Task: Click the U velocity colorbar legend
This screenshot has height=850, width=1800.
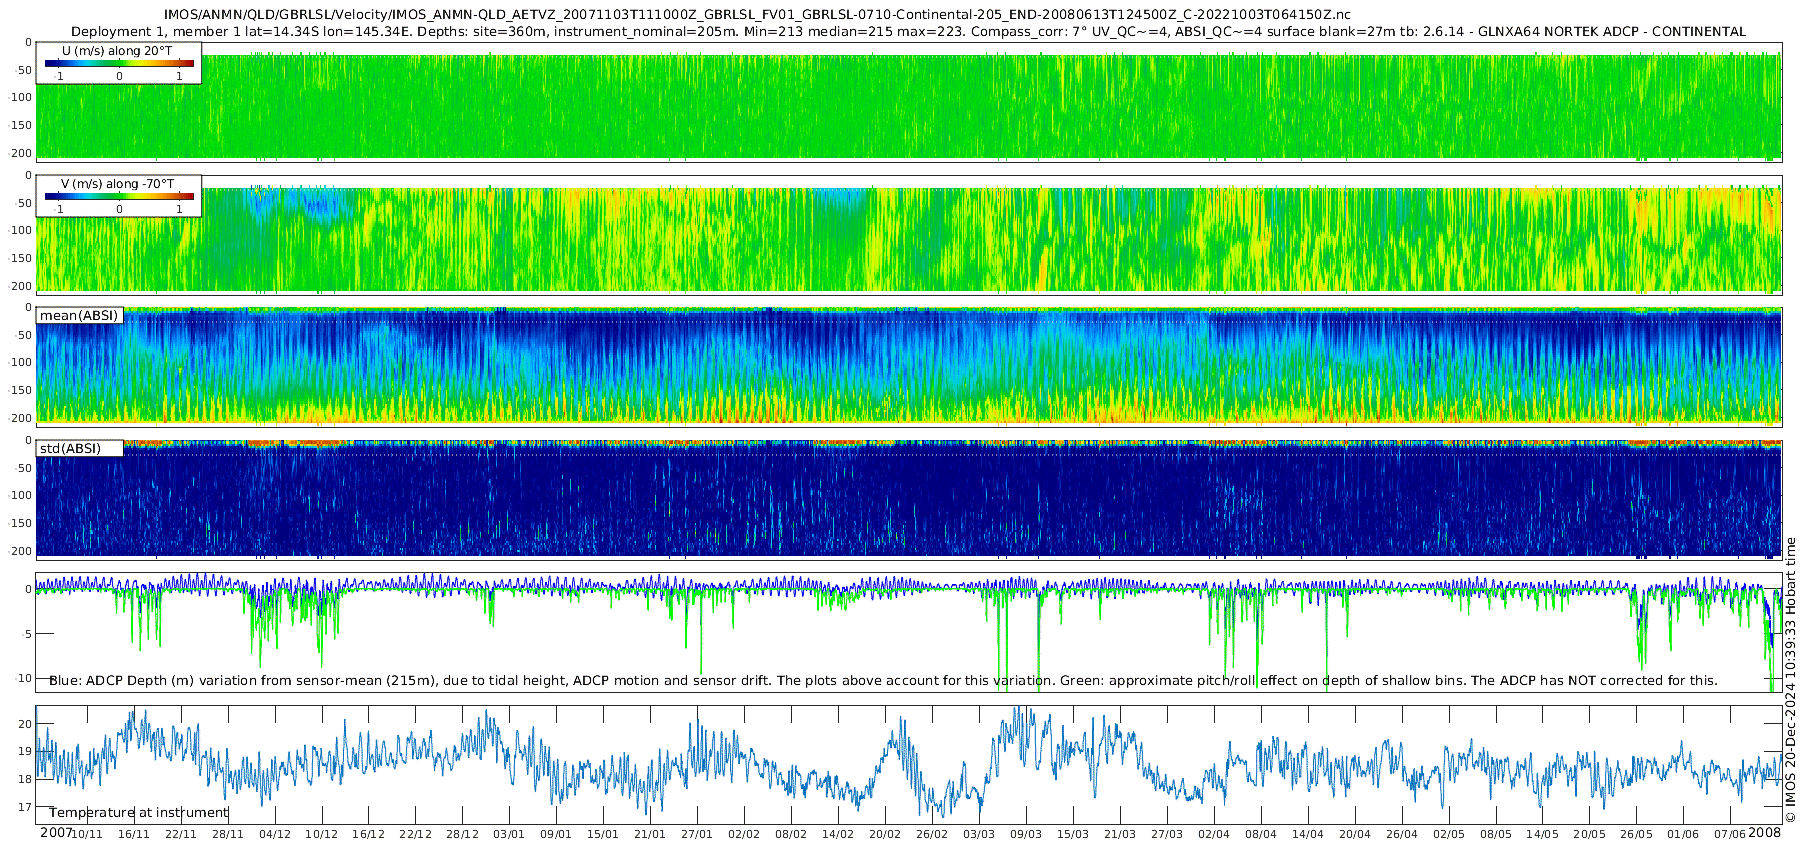Action: (118, 63)
